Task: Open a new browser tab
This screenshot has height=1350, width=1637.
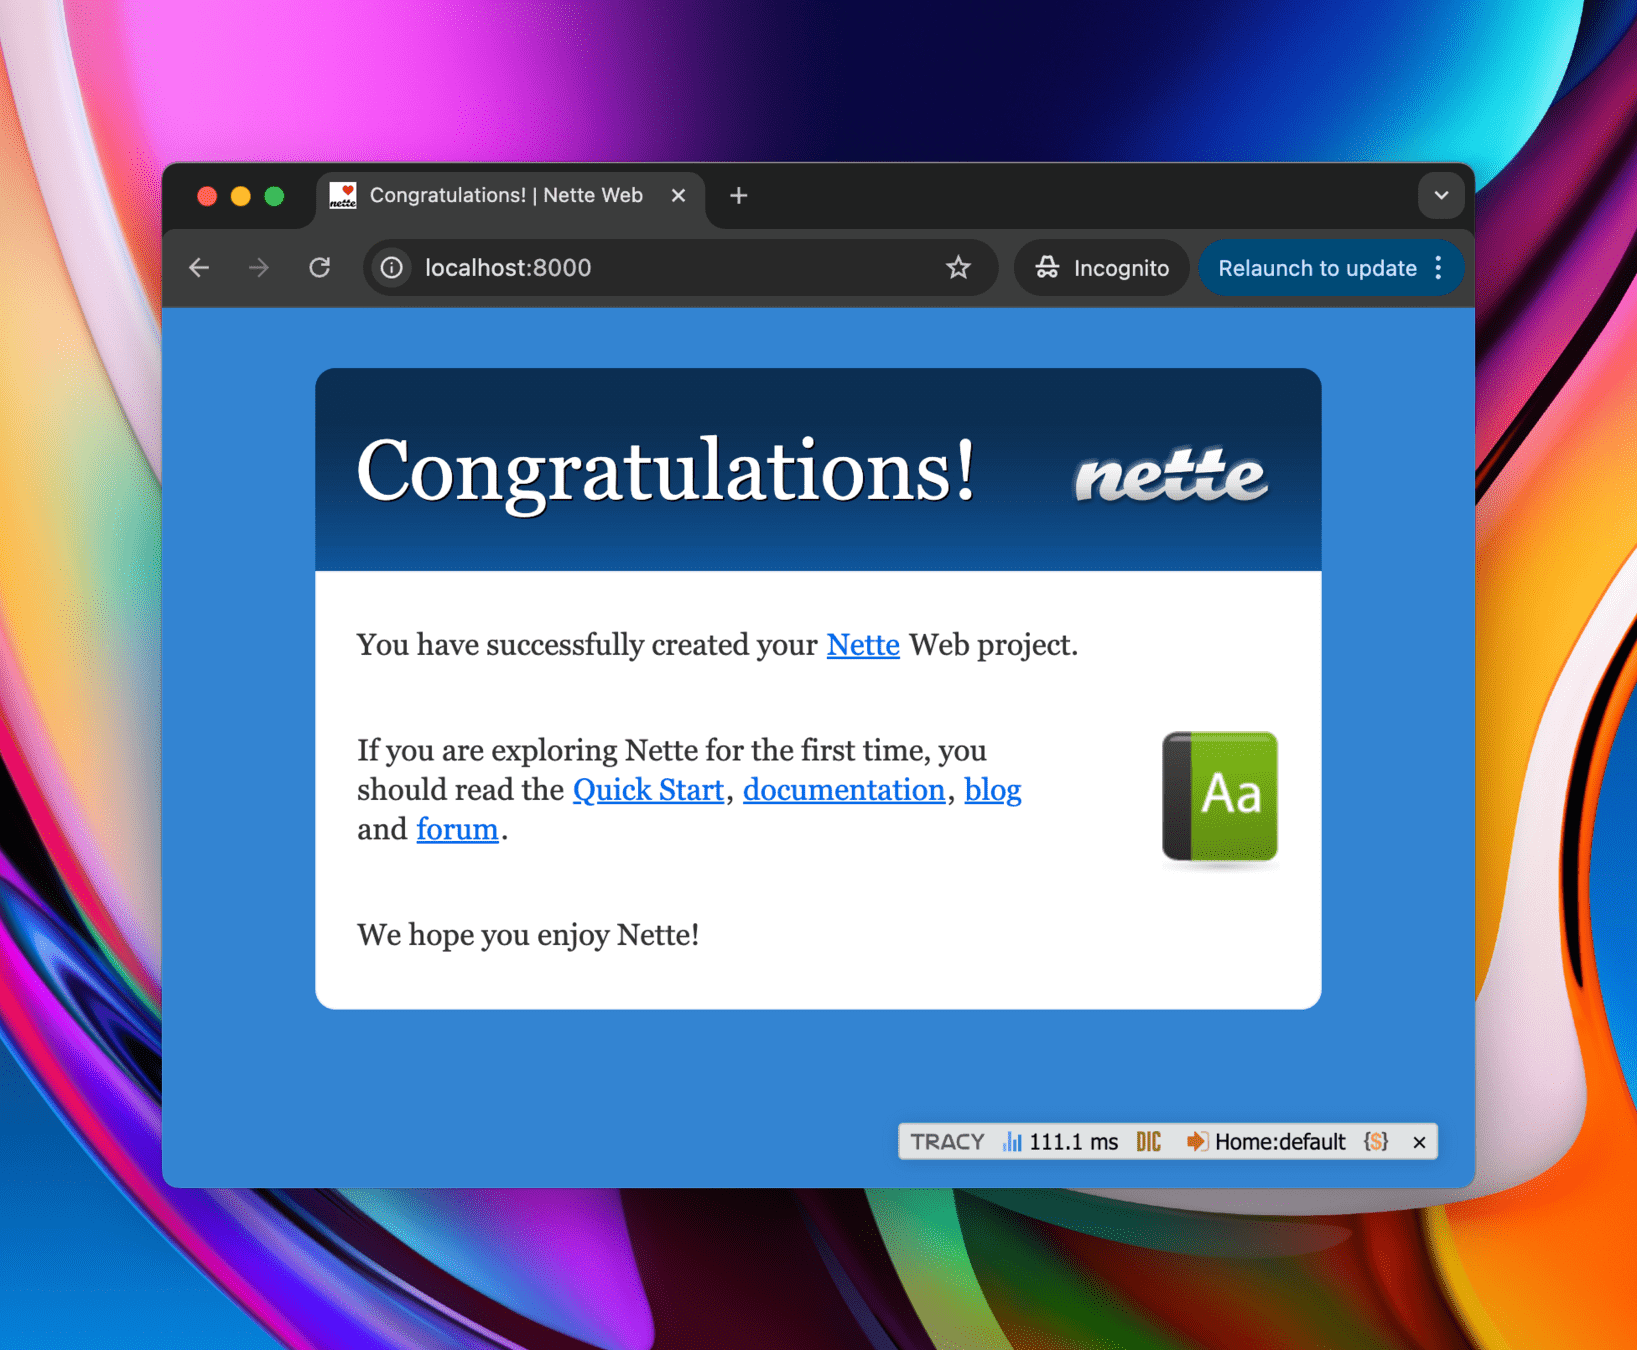Action: [739, 196]
